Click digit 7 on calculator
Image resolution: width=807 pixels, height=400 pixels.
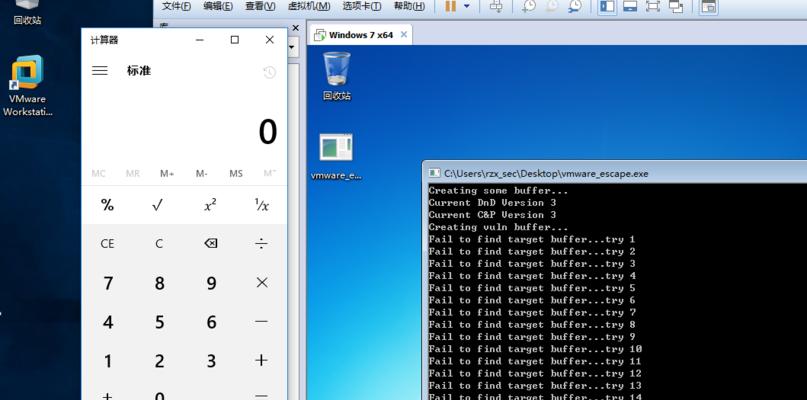[x=108, y=283]
